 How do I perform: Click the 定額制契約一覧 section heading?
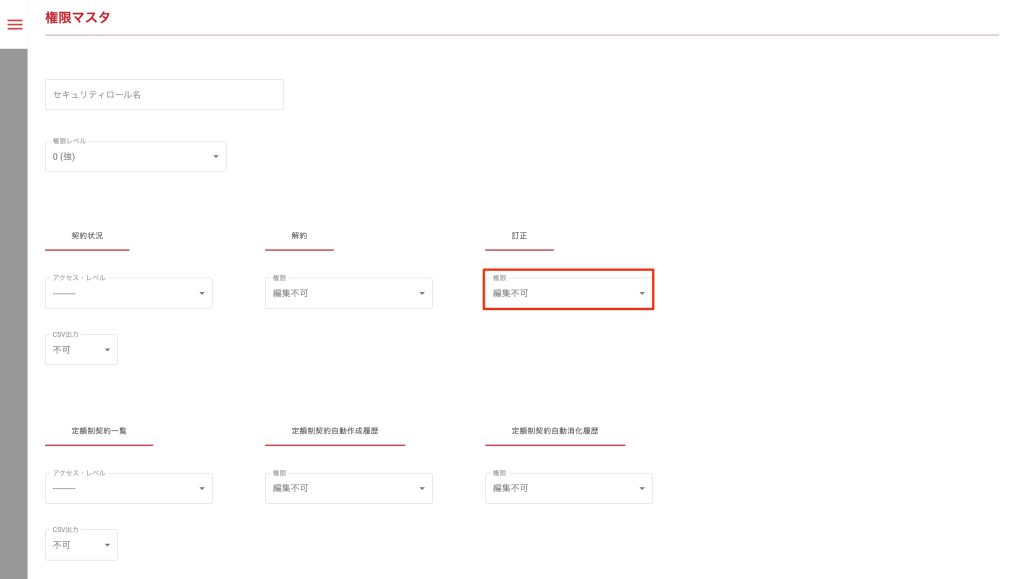coord(99,431)
